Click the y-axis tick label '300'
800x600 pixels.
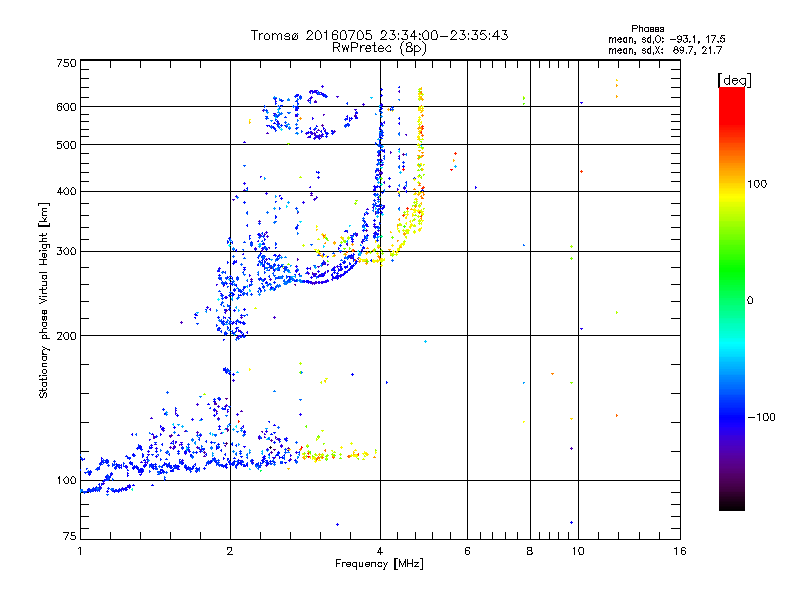click(x=66, y=252)
